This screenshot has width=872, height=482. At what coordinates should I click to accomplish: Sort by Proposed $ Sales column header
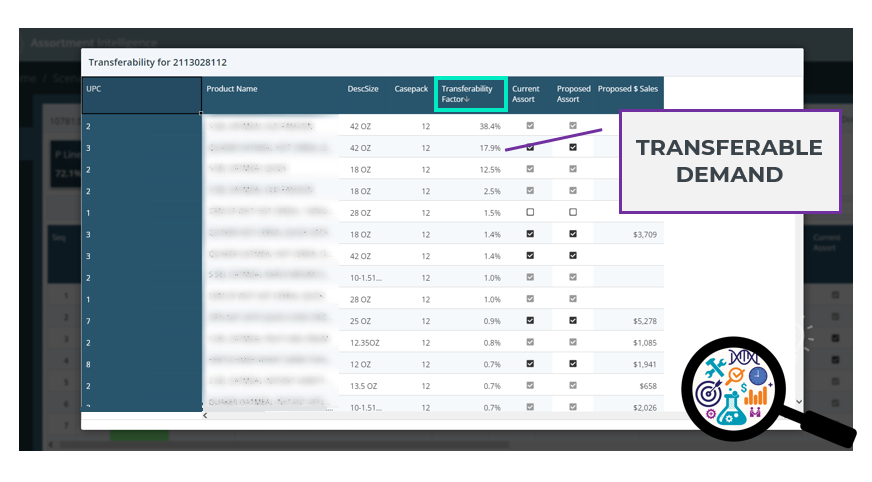pyautogui.click(x=628, y=89)
